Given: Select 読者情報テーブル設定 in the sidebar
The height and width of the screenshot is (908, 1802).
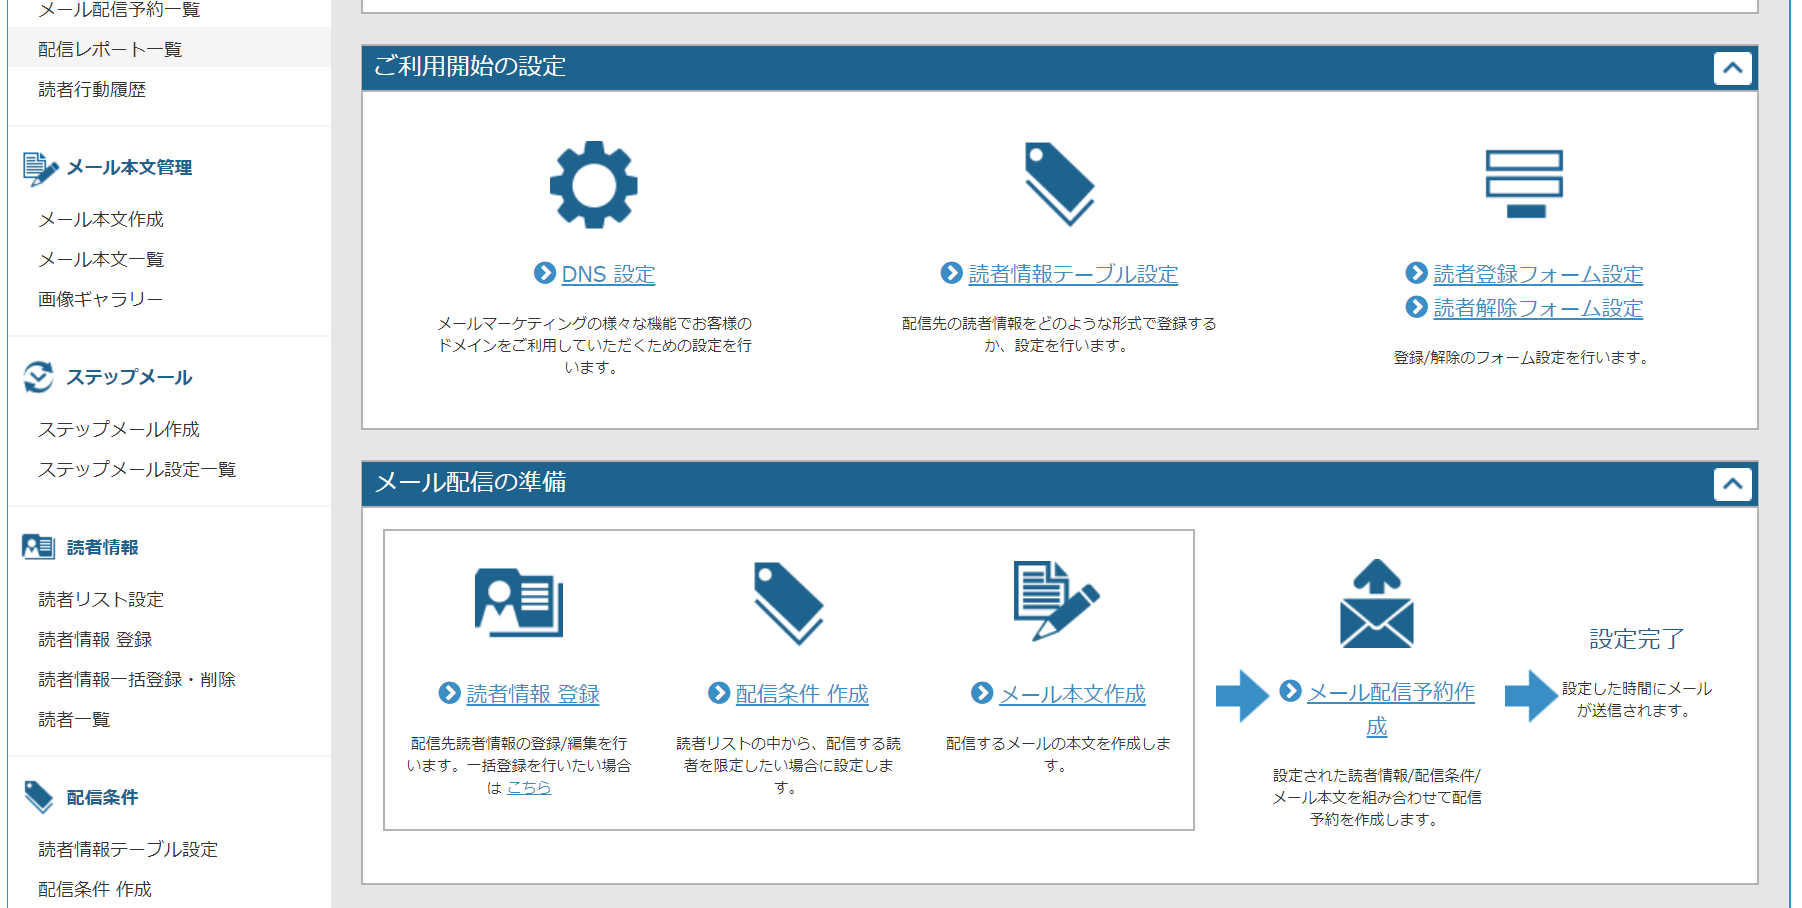Looking at the screenshot, I should coord(128,849).
